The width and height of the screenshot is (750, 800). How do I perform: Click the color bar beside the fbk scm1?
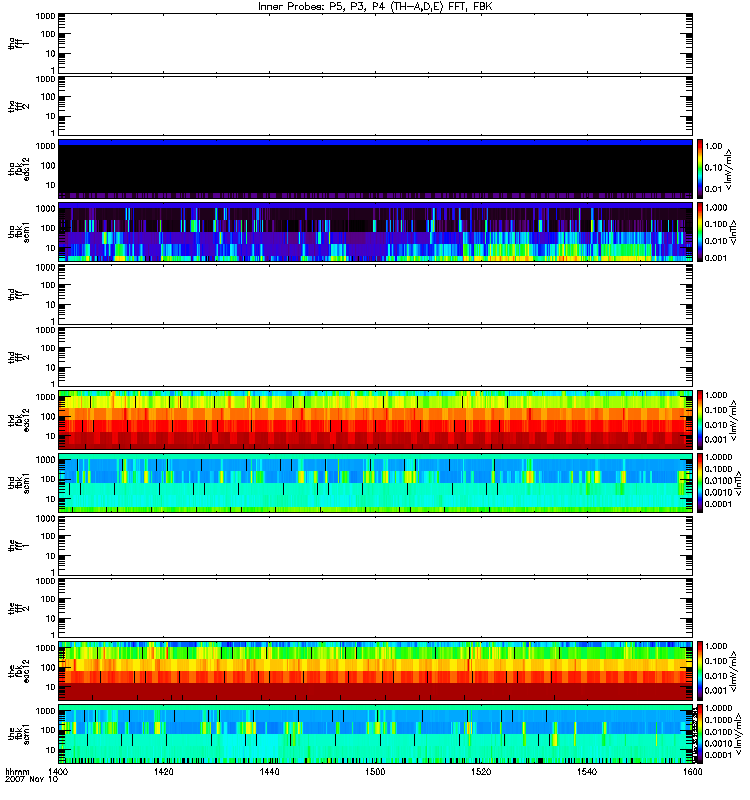700,734
